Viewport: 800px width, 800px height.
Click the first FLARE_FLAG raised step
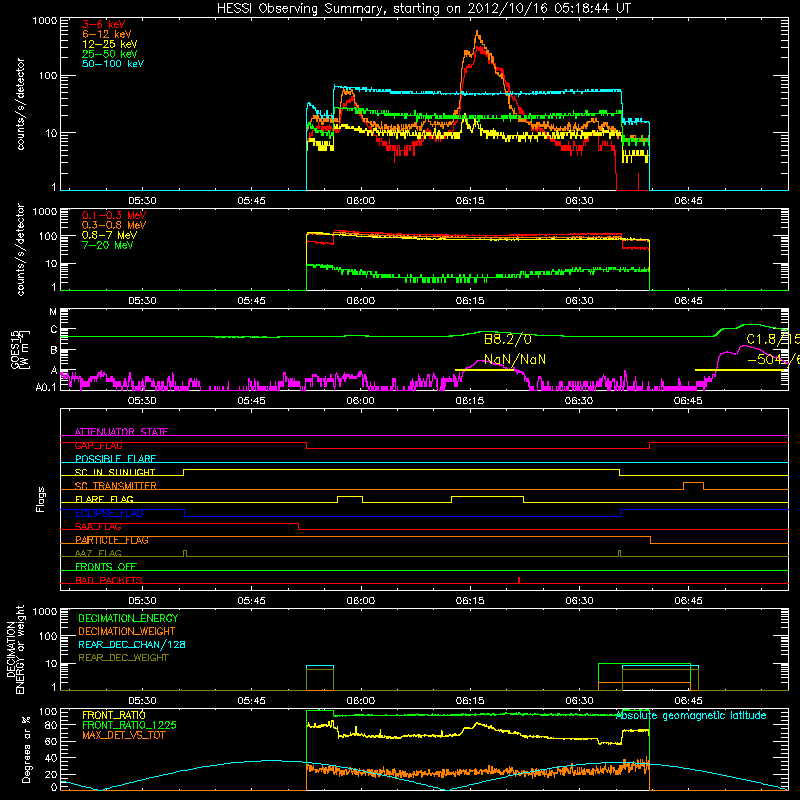pos(350,496)
